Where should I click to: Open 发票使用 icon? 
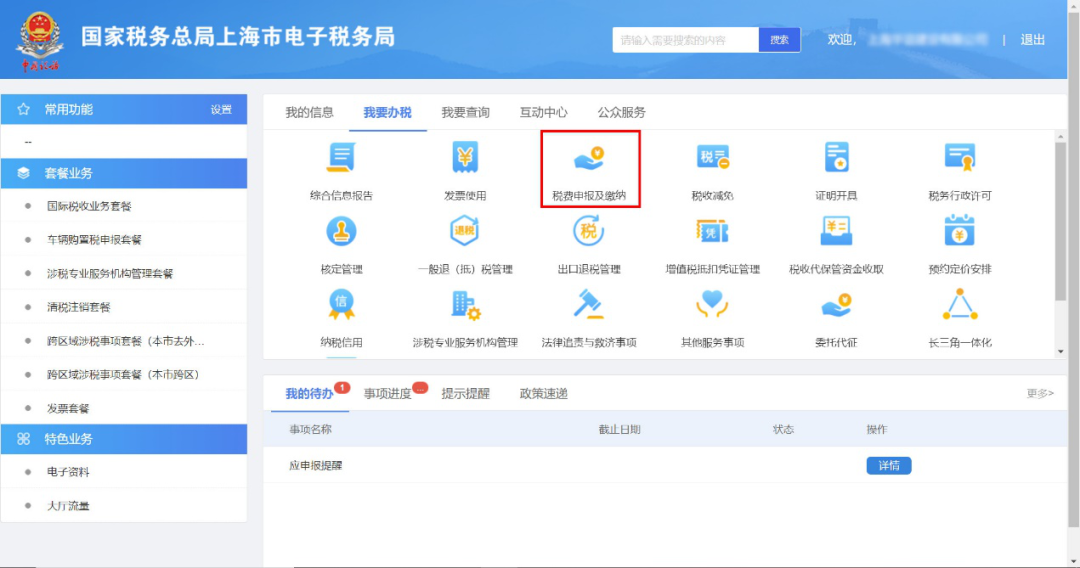(x=465, y=158)
